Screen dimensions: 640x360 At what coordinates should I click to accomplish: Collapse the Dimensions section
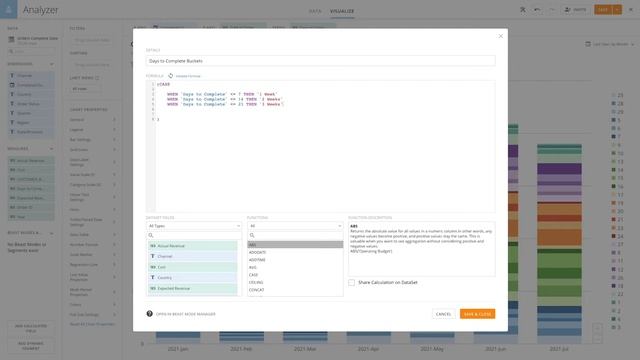[x=51, y=64]
